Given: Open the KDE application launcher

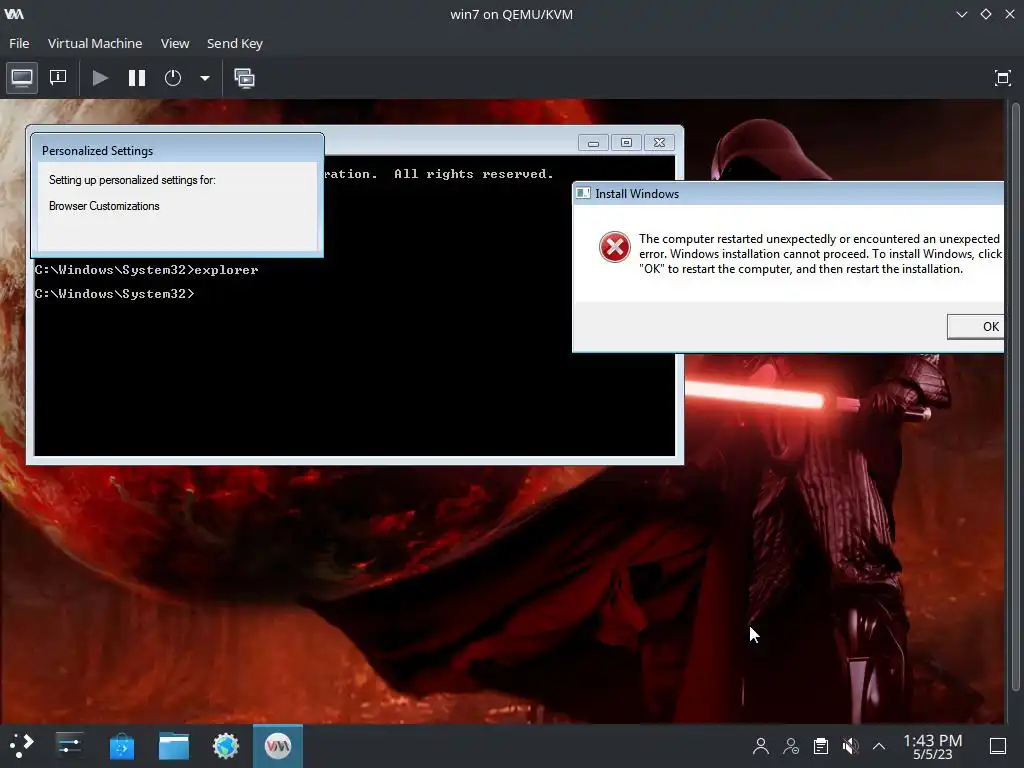Looking at the screenshot, I should tap(21, 746).
